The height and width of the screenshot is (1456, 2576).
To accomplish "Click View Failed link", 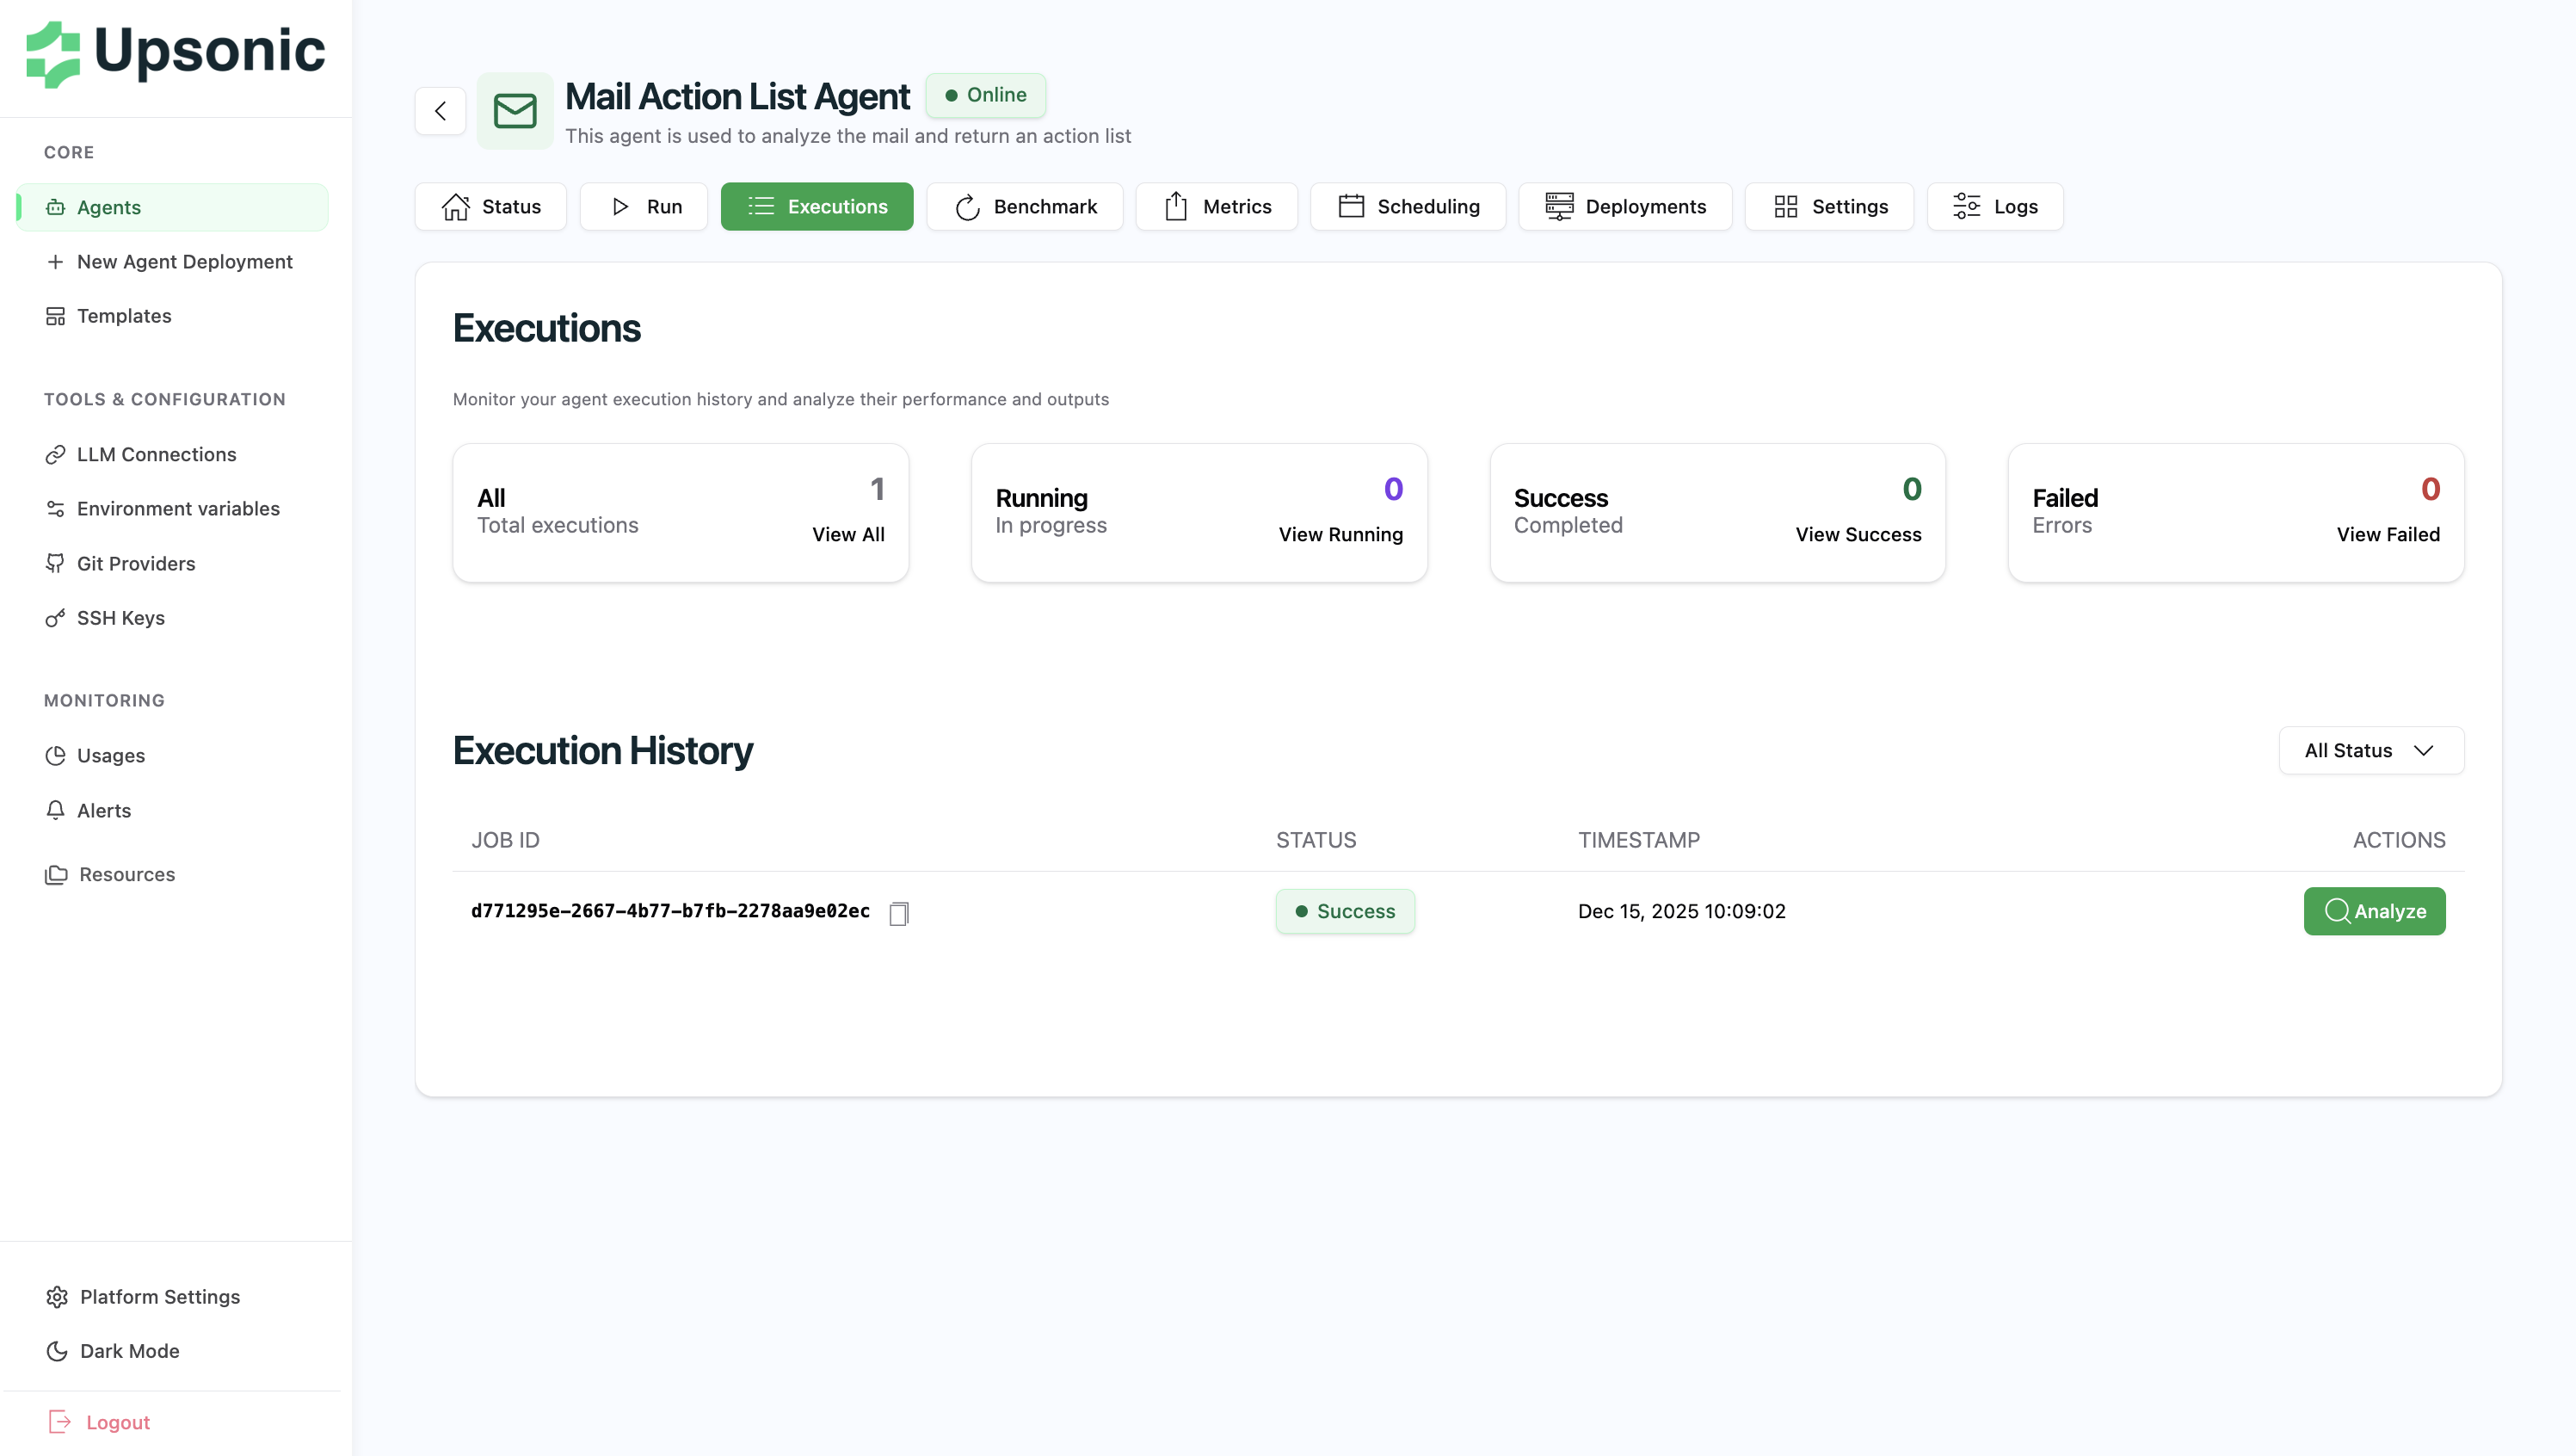I will pyautogui.click(x=2387, y=534).
